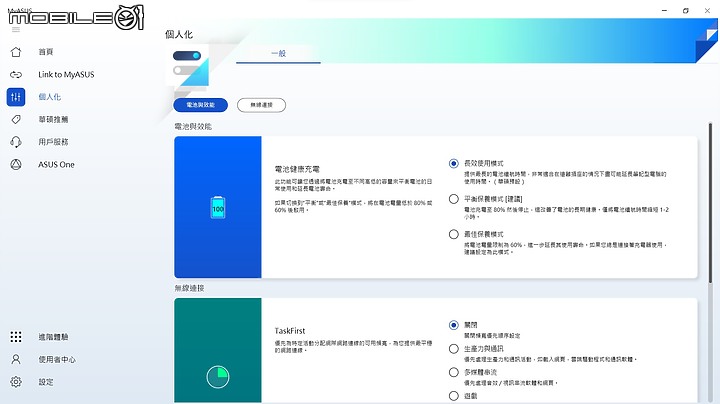
Task: Click the 電池與效能 pill button
Action: pyautogui.click(x=201, y=105)
